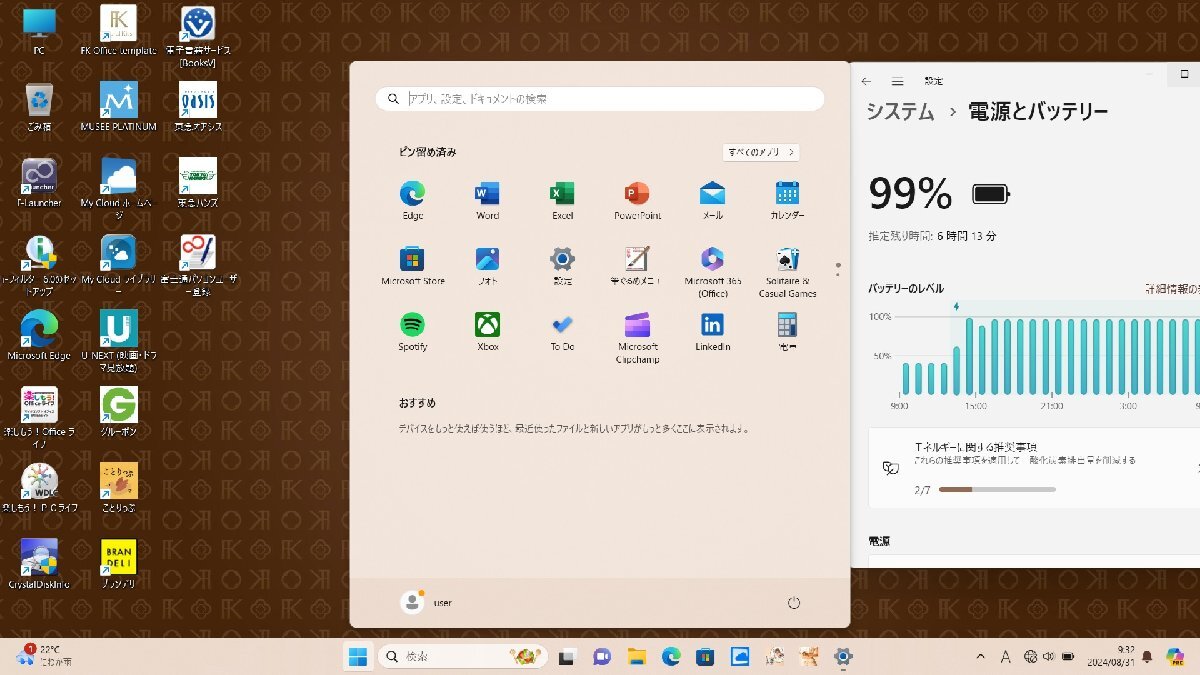Open the Settings gear in Start menu

point(562,266)
